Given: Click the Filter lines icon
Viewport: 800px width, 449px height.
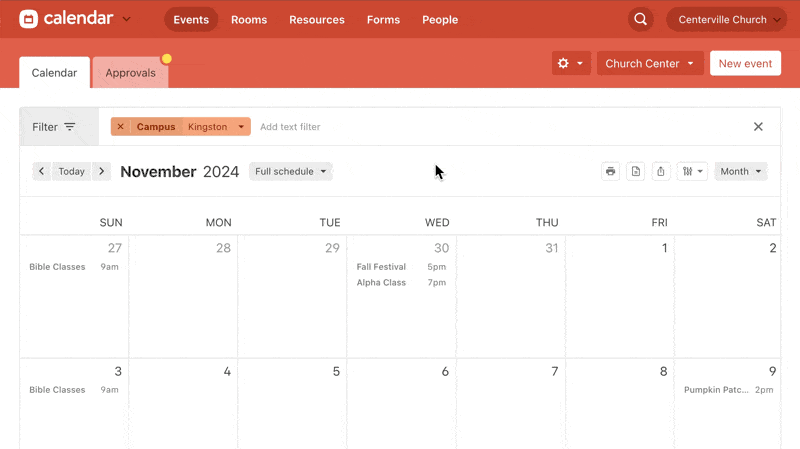Looking at the screenshot, I should [70, 127].
